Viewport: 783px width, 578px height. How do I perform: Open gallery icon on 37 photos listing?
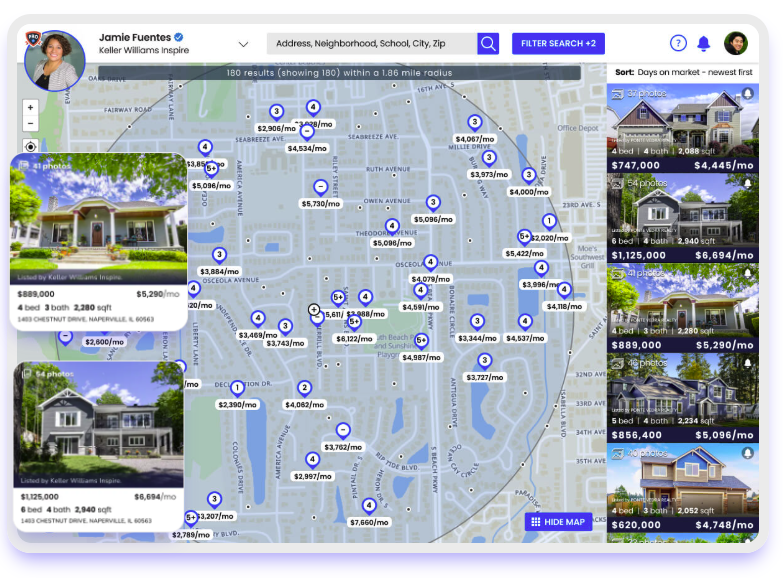(x=618, y=93)
